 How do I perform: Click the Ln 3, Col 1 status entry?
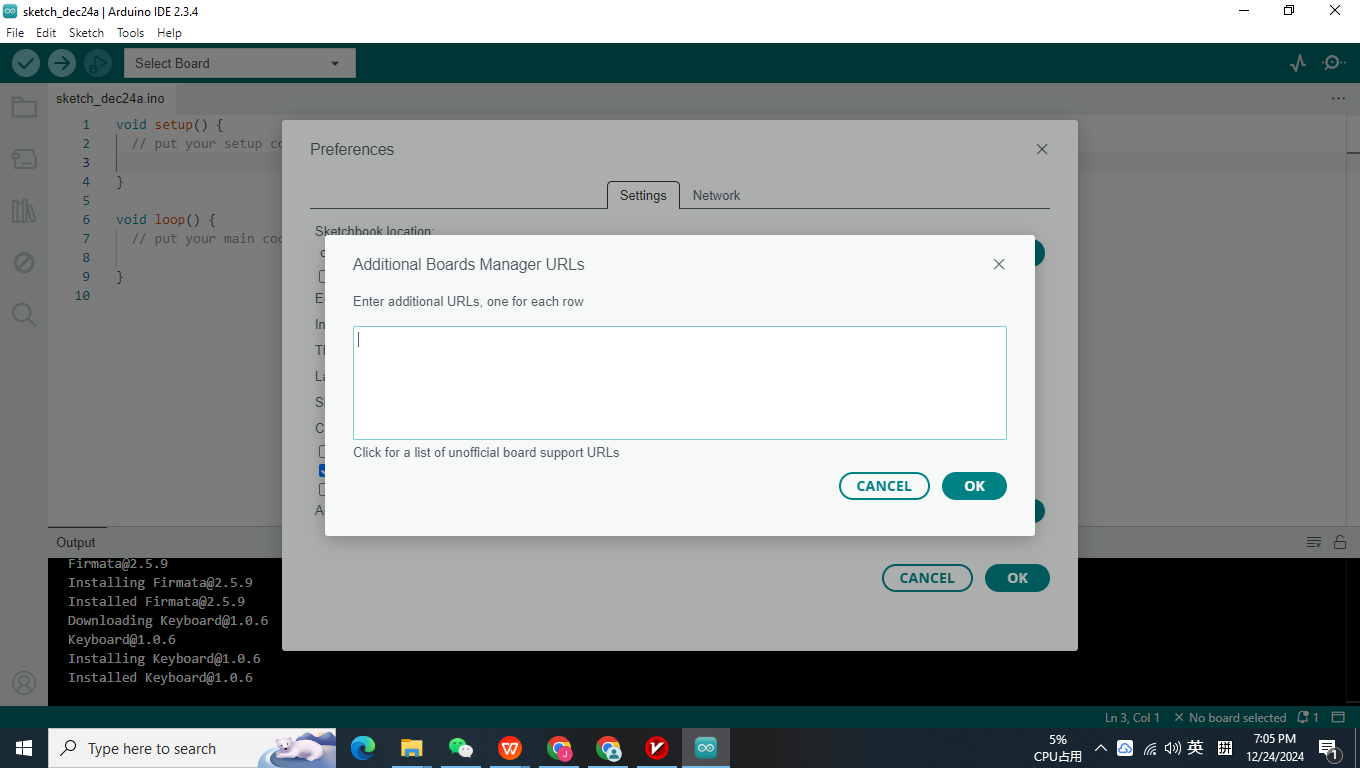(1132, 717)
